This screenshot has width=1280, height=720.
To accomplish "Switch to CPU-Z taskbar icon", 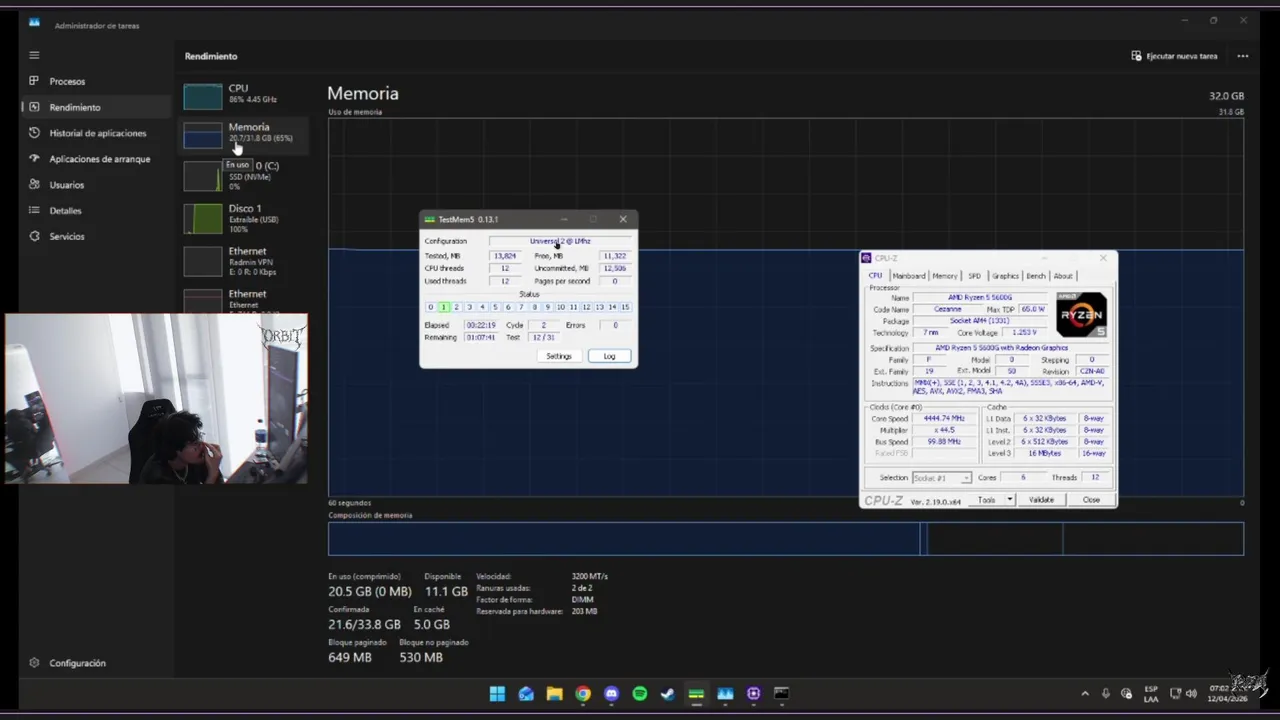I will [x=754, y=694].
